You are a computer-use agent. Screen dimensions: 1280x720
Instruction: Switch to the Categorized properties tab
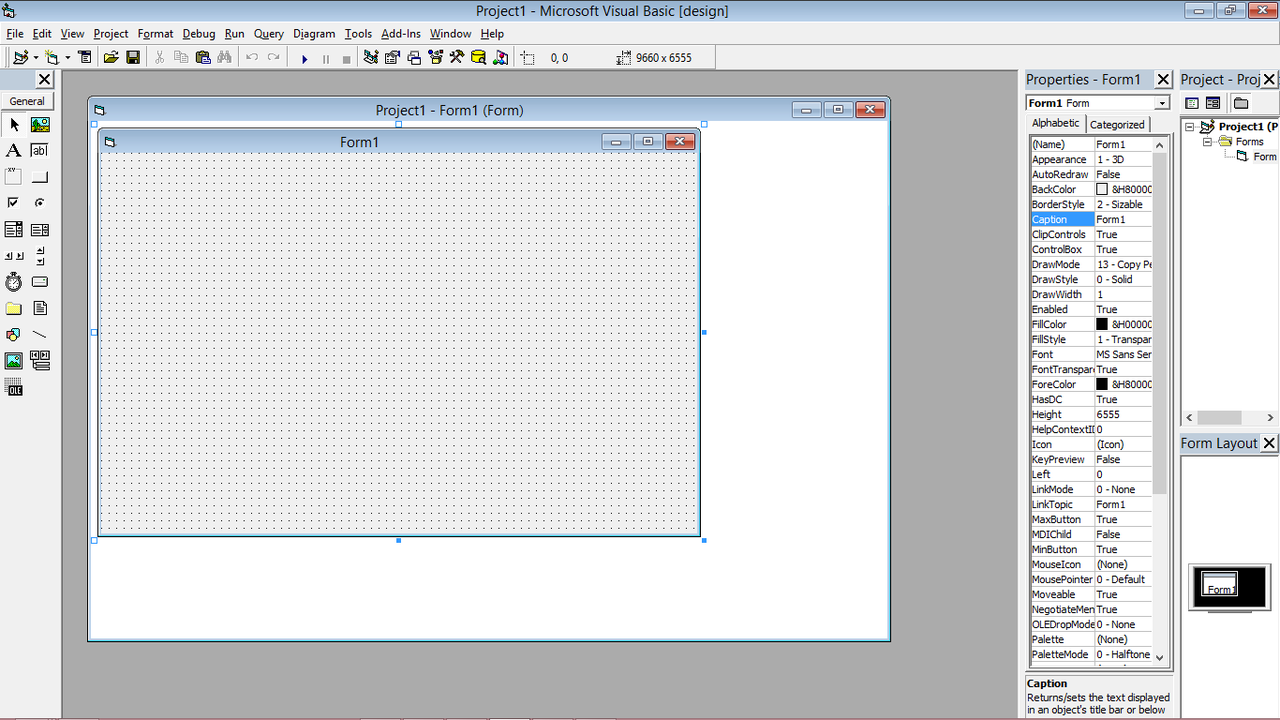(1117, 125)
